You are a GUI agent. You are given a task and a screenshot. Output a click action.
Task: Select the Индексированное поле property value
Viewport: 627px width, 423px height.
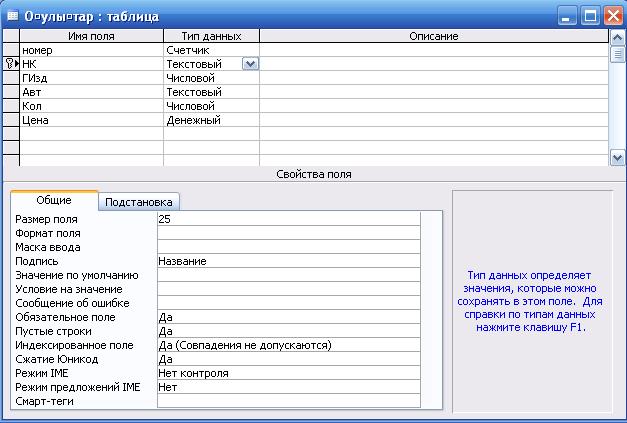coord(288,345)
